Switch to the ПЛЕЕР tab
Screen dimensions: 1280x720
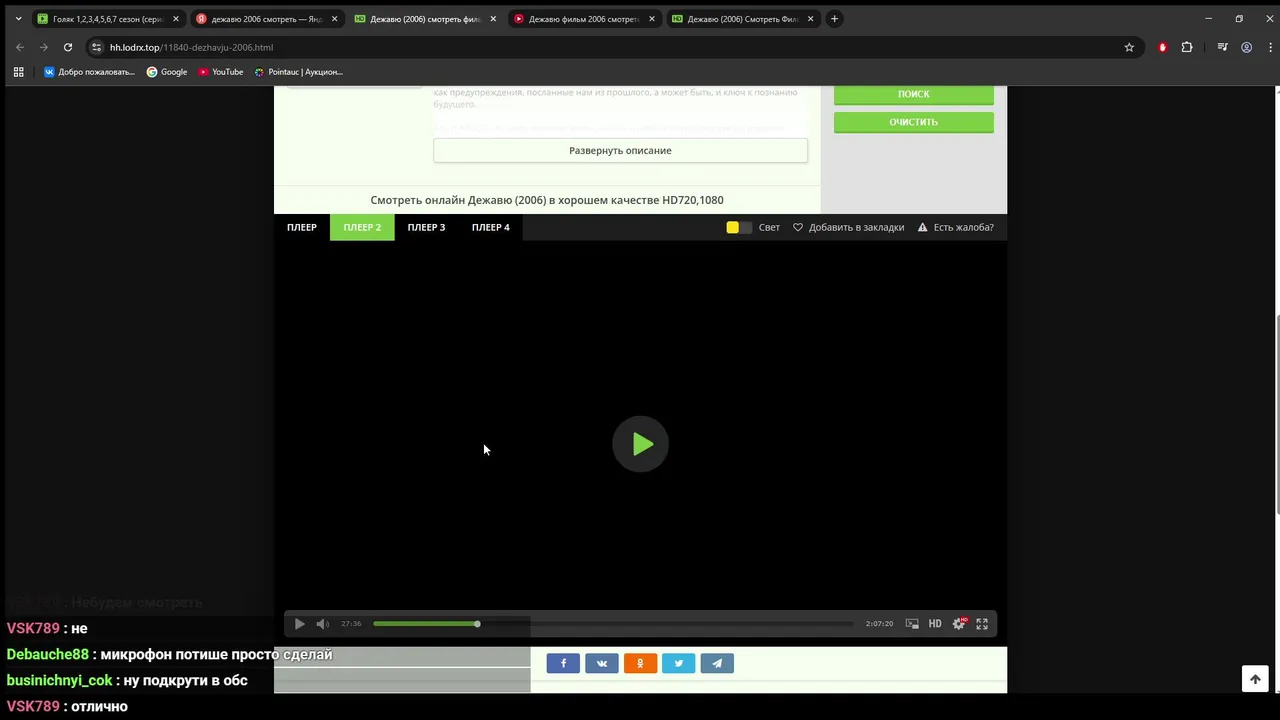tap(302, 227)
